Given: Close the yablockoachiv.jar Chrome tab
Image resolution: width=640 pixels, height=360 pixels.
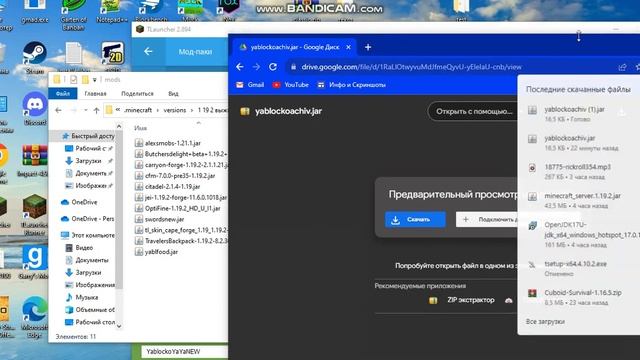Looking at the screenshot, I should (348, 47).
